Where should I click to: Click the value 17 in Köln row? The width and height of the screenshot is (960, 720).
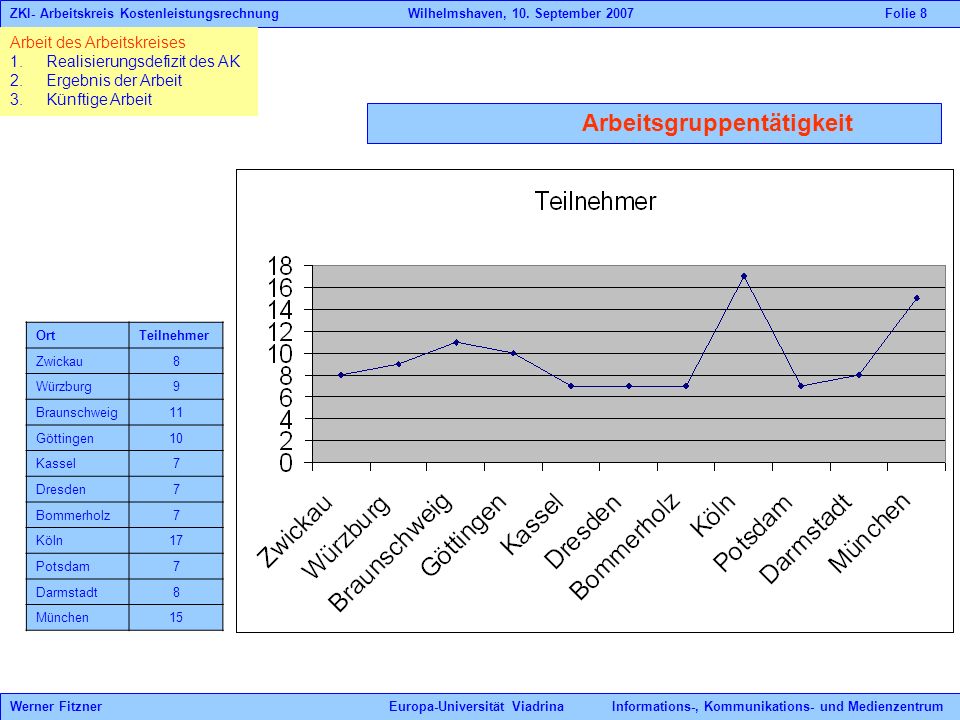[x=176, y=541]
